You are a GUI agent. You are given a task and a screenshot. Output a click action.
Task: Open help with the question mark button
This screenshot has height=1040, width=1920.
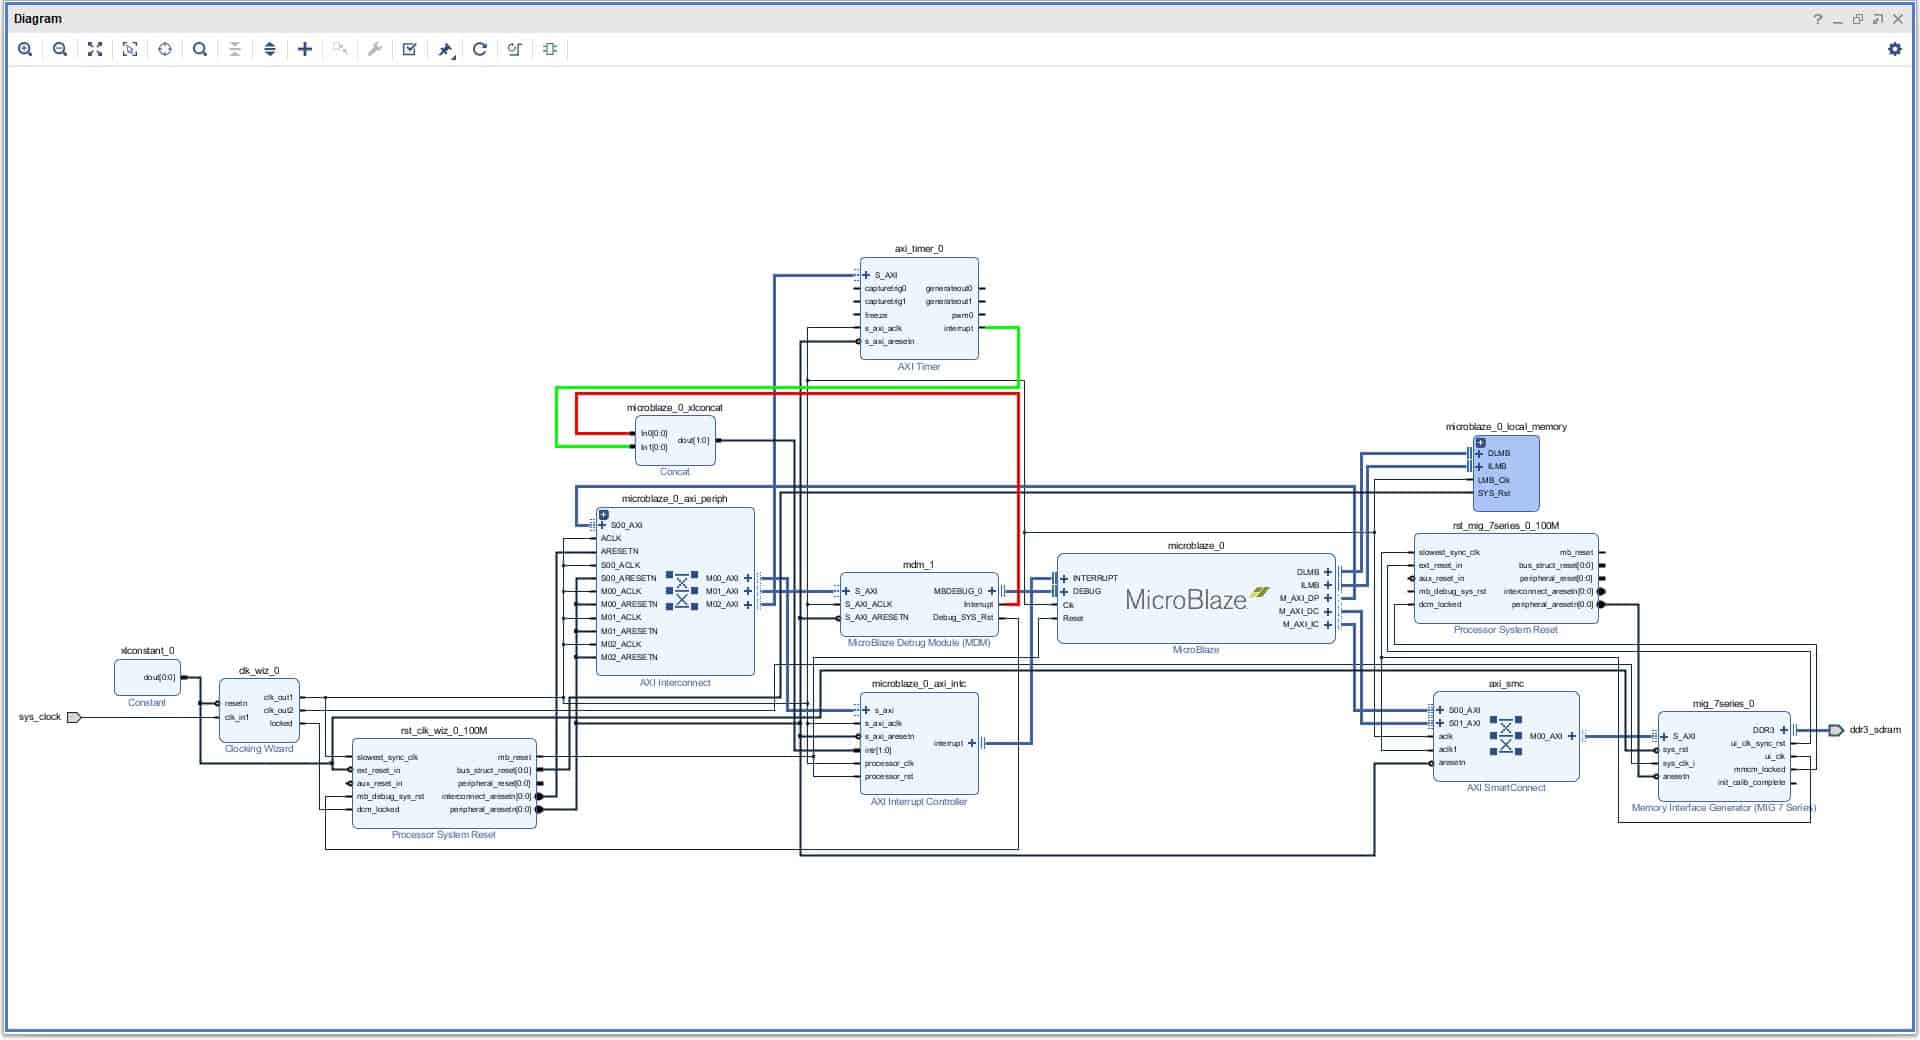1817,19
